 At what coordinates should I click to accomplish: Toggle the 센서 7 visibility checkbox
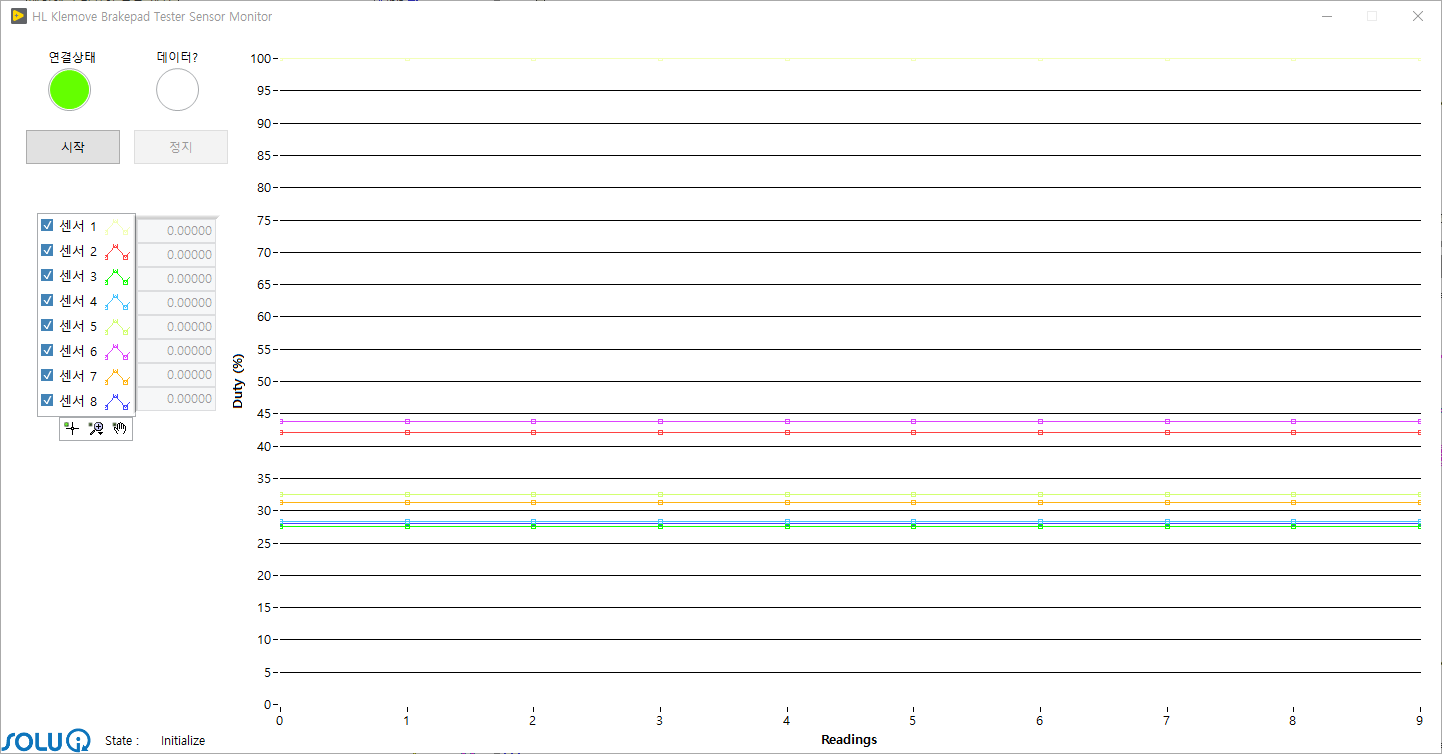pyautogui.click(x=47, y=375)
